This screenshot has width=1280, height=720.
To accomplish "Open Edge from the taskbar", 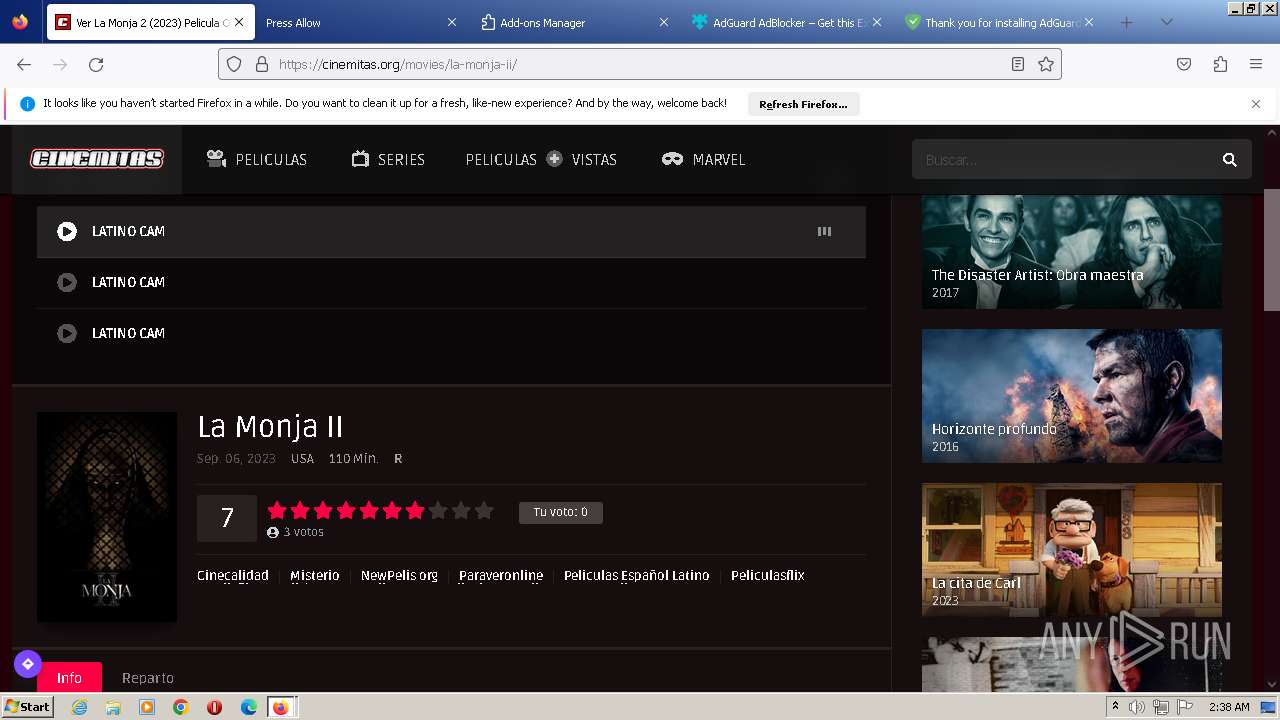I will pos(249,707).
